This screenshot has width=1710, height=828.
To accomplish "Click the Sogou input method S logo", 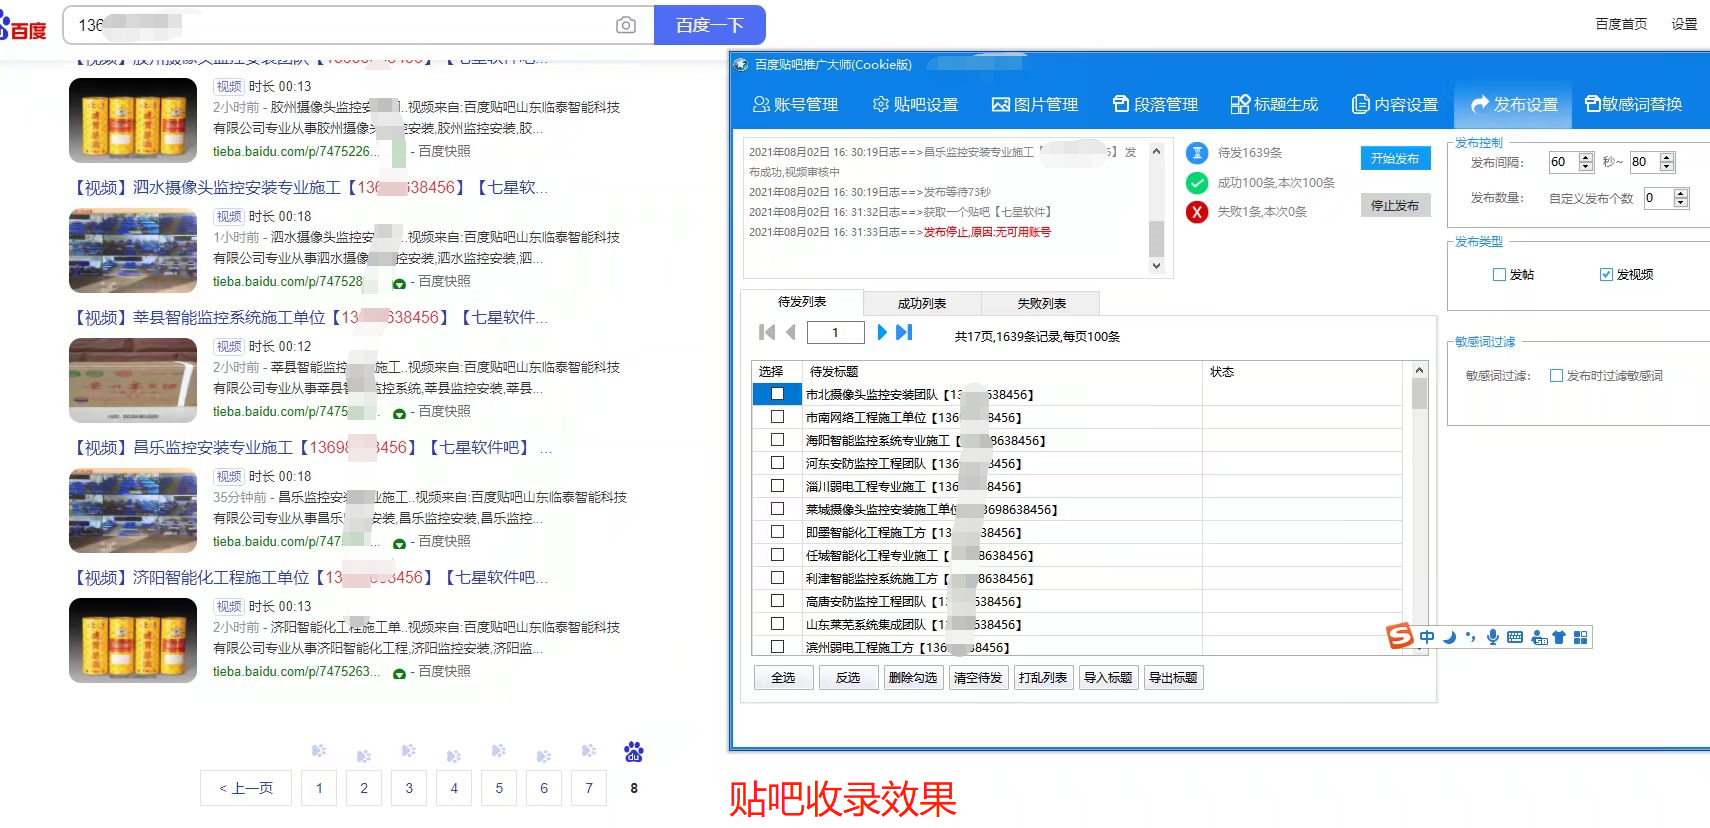I will [1400, 637].
